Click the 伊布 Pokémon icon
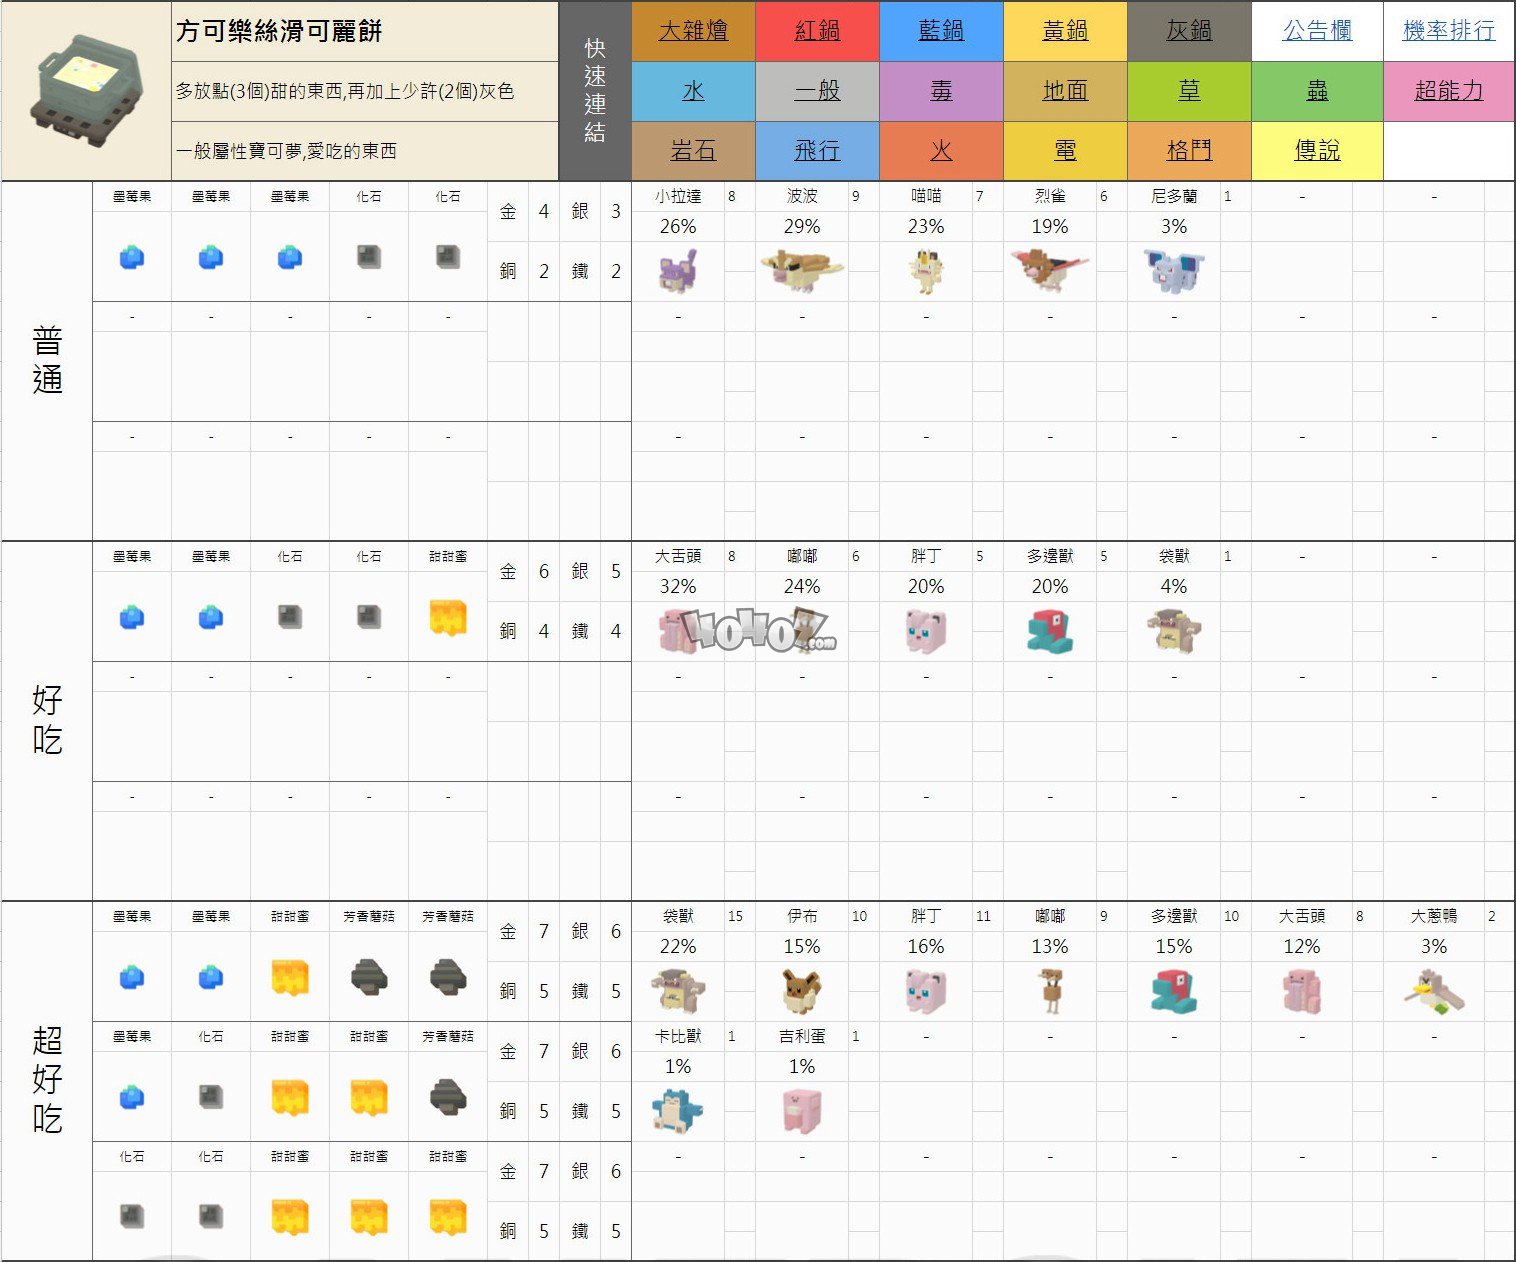Image resolution: width=1516 pixels, height=1262 pixels. coord(802,991)
